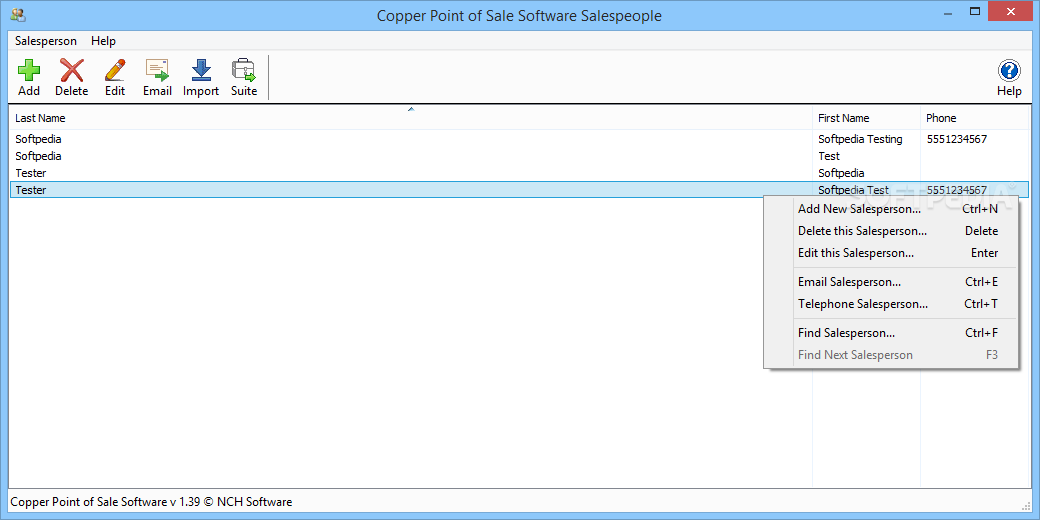Sort by the First Name column header
1040x520 pixels.
(866, 118)
